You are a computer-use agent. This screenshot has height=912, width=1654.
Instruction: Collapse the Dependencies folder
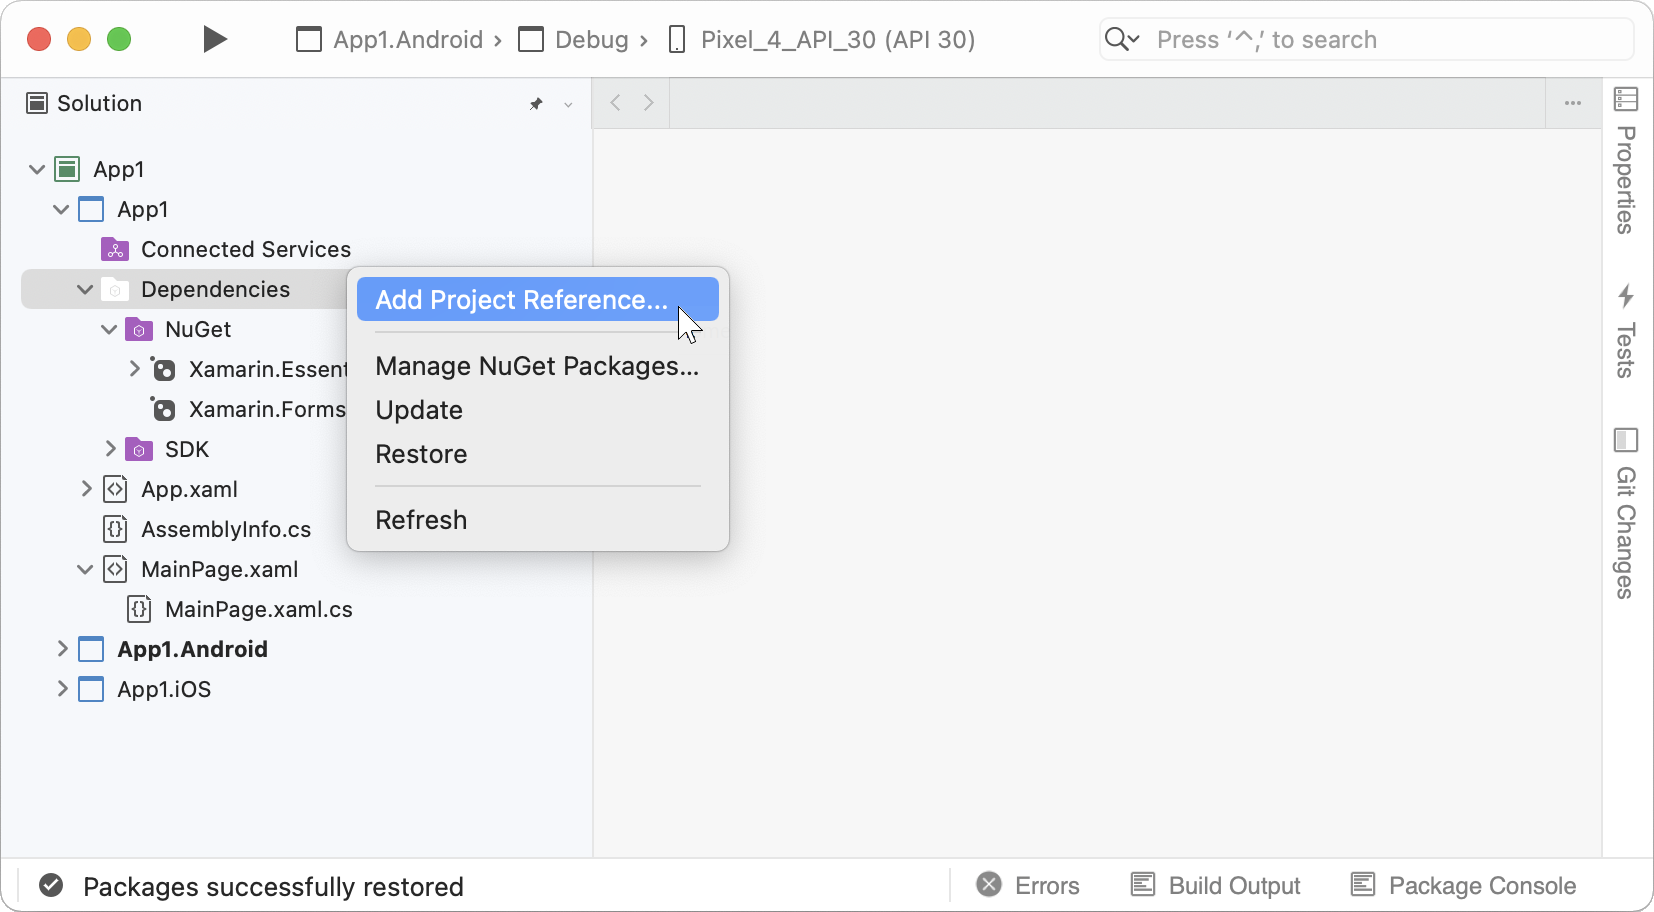coord(85,290)
